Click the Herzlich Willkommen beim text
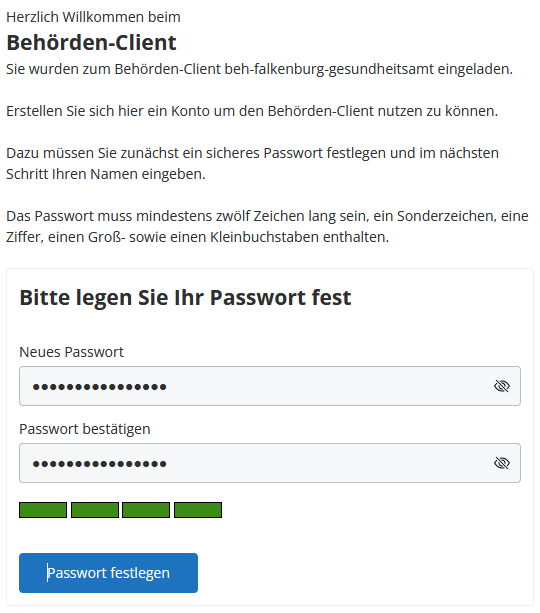 click(93, 17)
